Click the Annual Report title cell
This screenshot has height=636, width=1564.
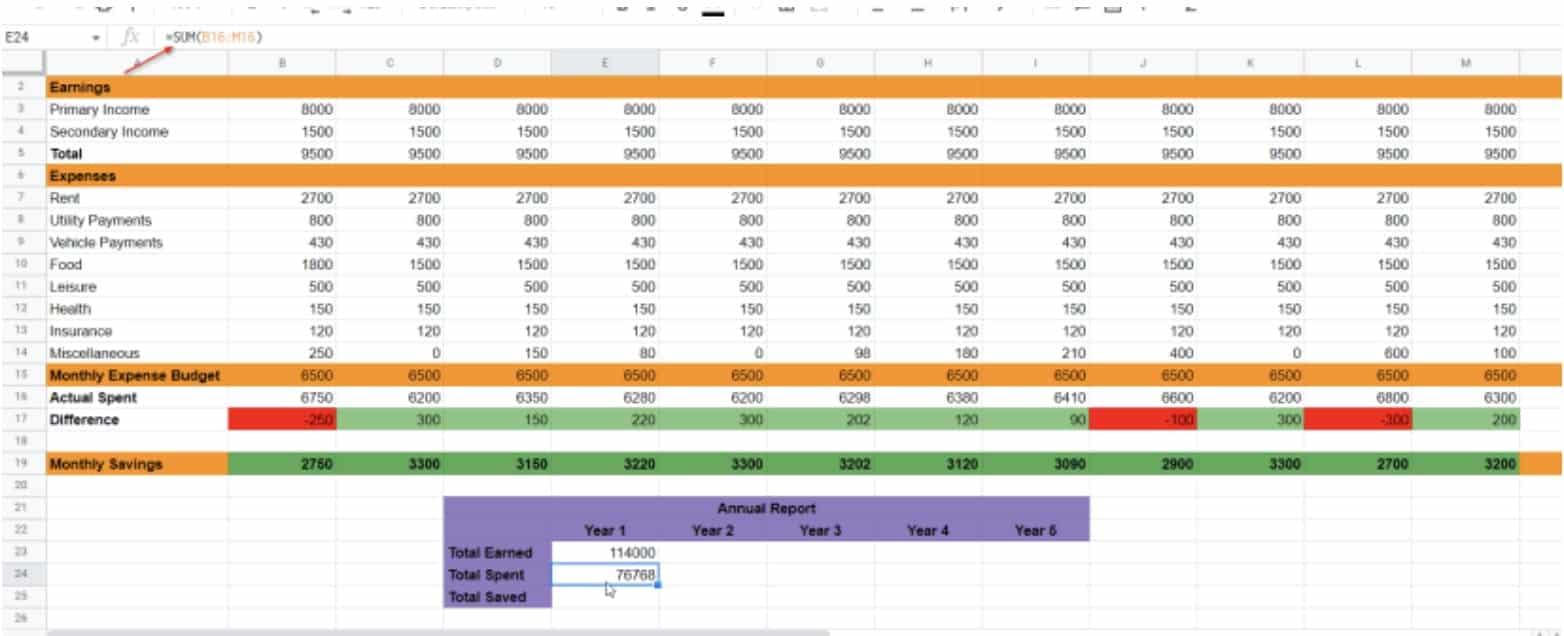(766, 509)
